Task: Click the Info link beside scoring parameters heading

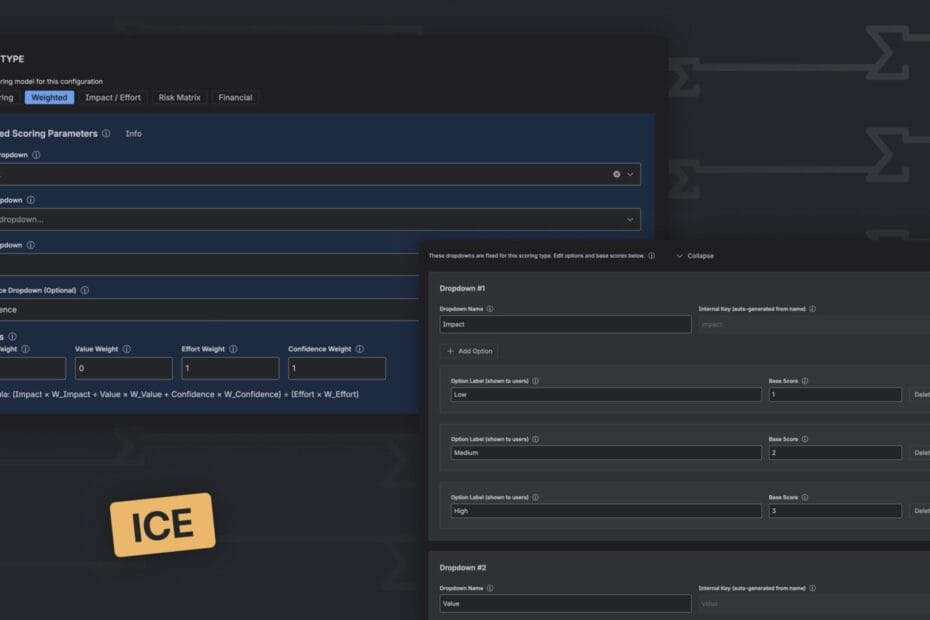Action: (133, 133)
